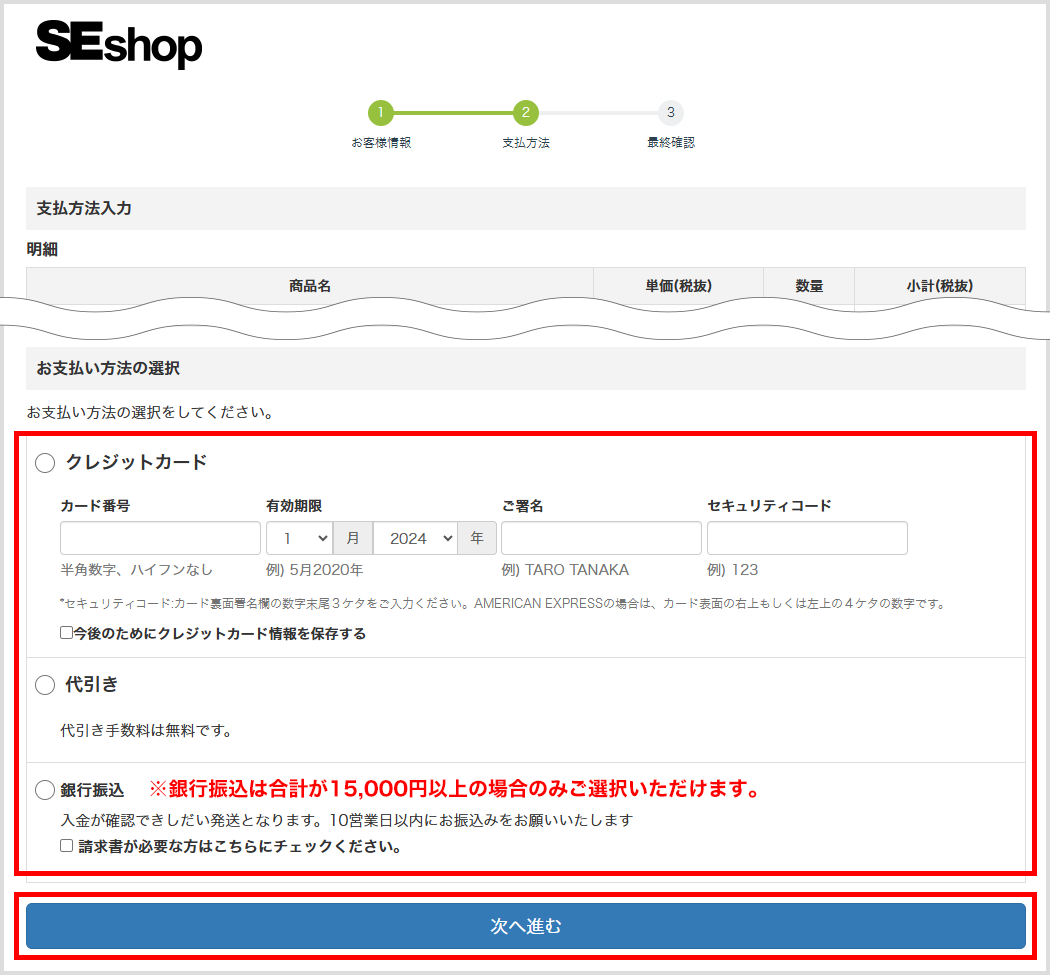Open the expiration month dropdown

tap(300, 538)
